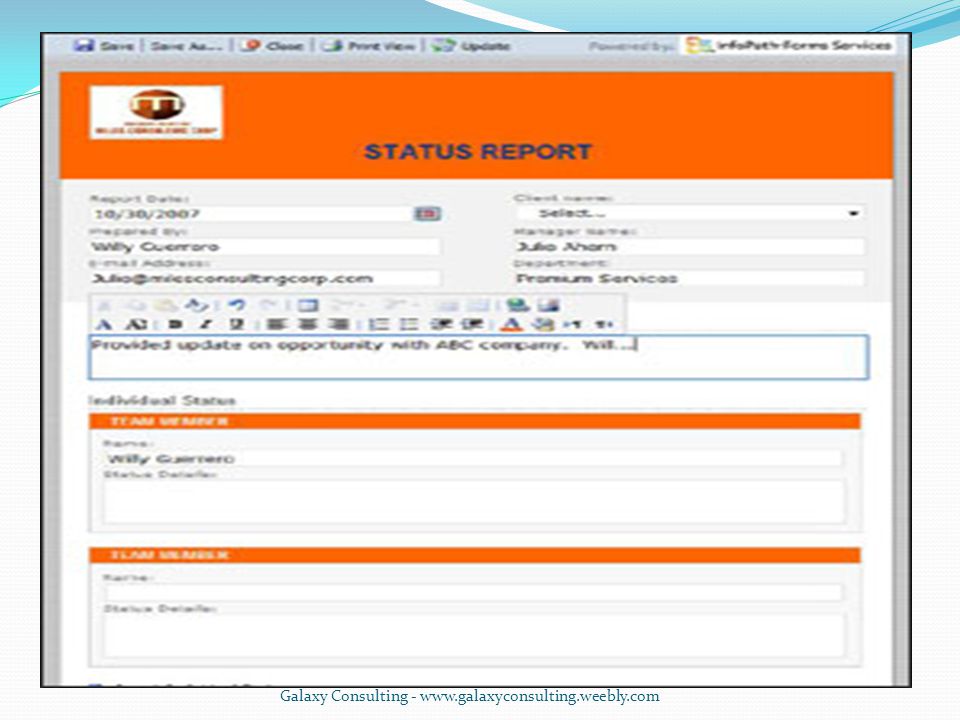Click the E-mail Address input field
Viewport: 960px width, 720px height.
264,279
